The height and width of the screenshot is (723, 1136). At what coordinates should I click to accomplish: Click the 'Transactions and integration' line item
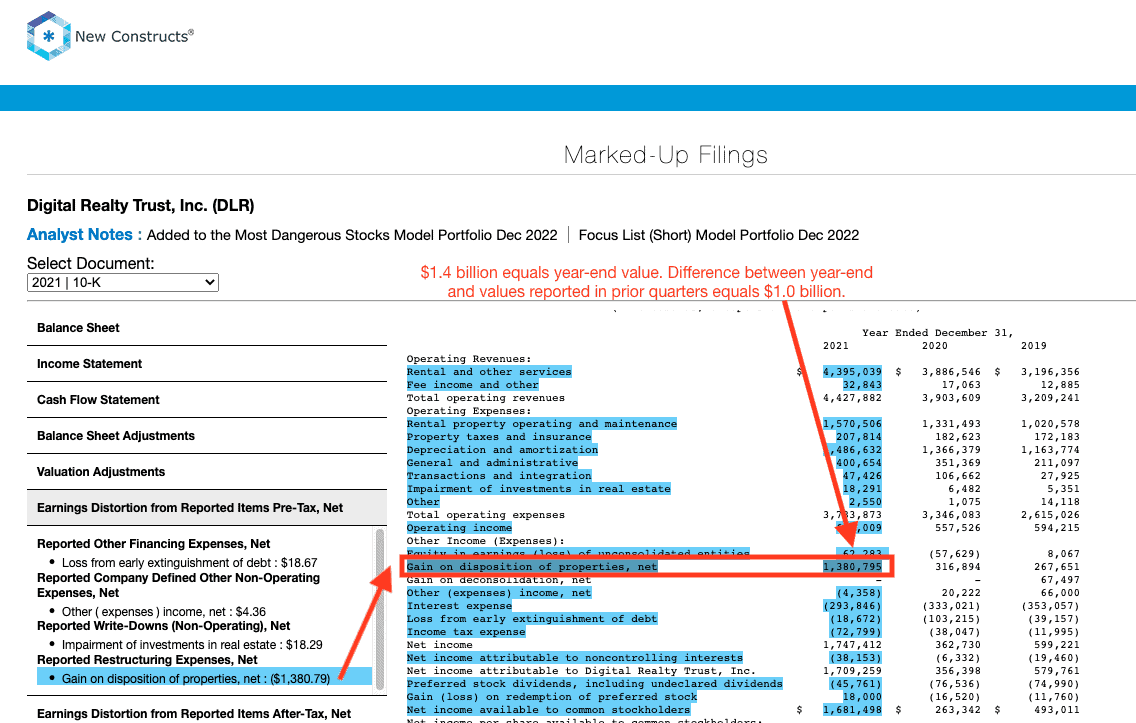[x=498, y=476]
